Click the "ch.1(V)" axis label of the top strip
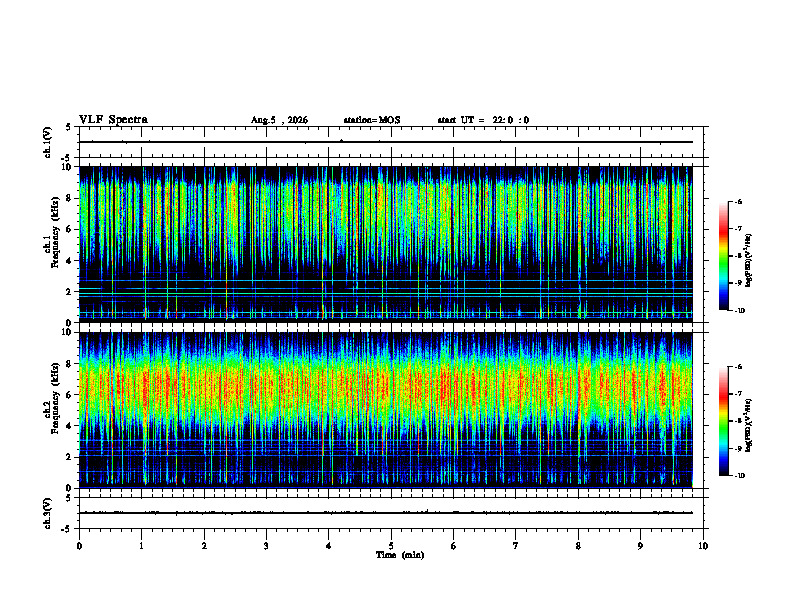Screen dimensions: 792x612 point(48,142)
